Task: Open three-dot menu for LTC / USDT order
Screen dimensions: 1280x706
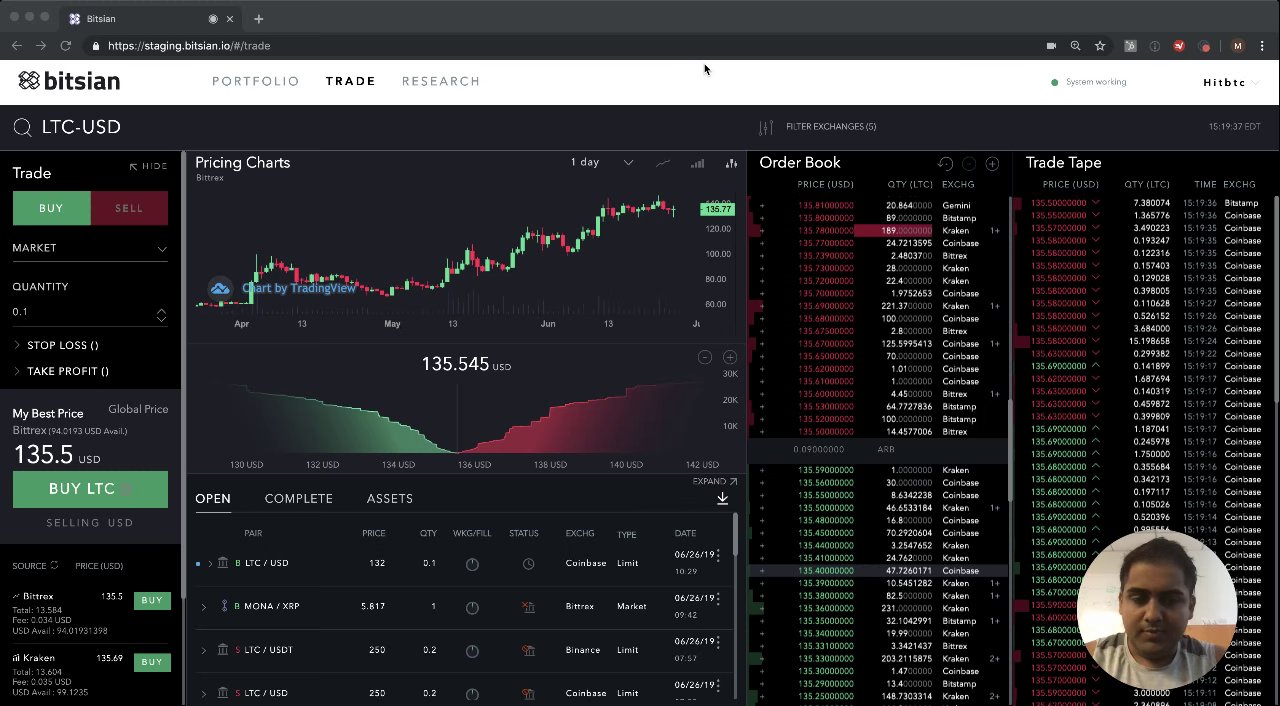Action: [717, 641]
